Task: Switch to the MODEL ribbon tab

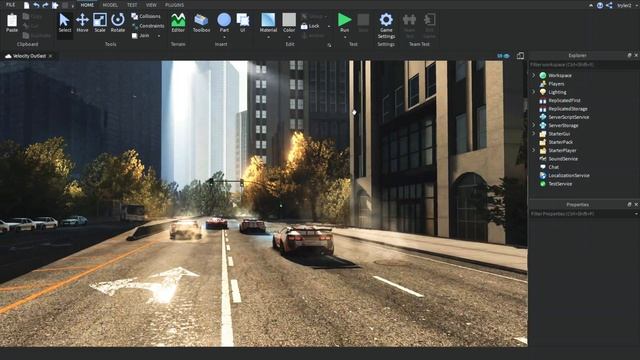Action: click(110, 5)
